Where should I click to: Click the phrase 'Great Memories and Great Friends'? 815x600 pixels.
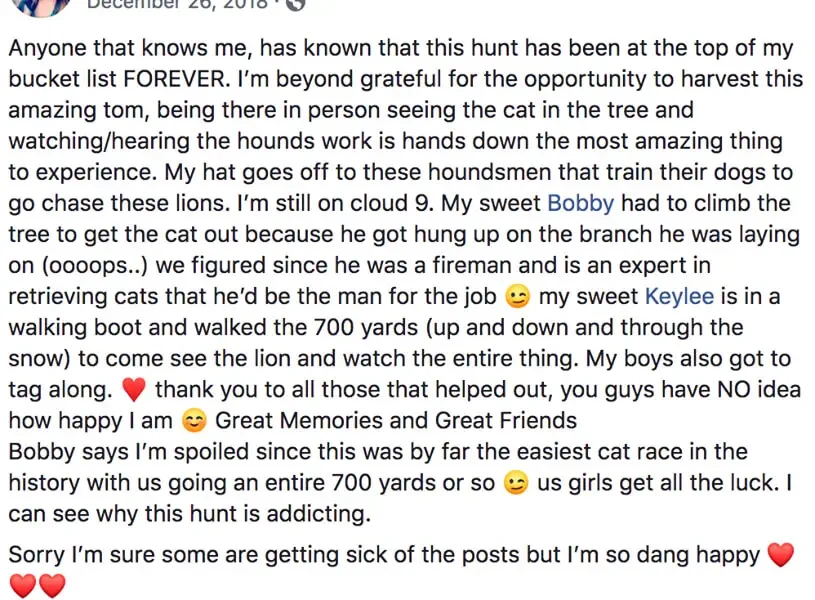pyautogui.click(x=396, y=421)
